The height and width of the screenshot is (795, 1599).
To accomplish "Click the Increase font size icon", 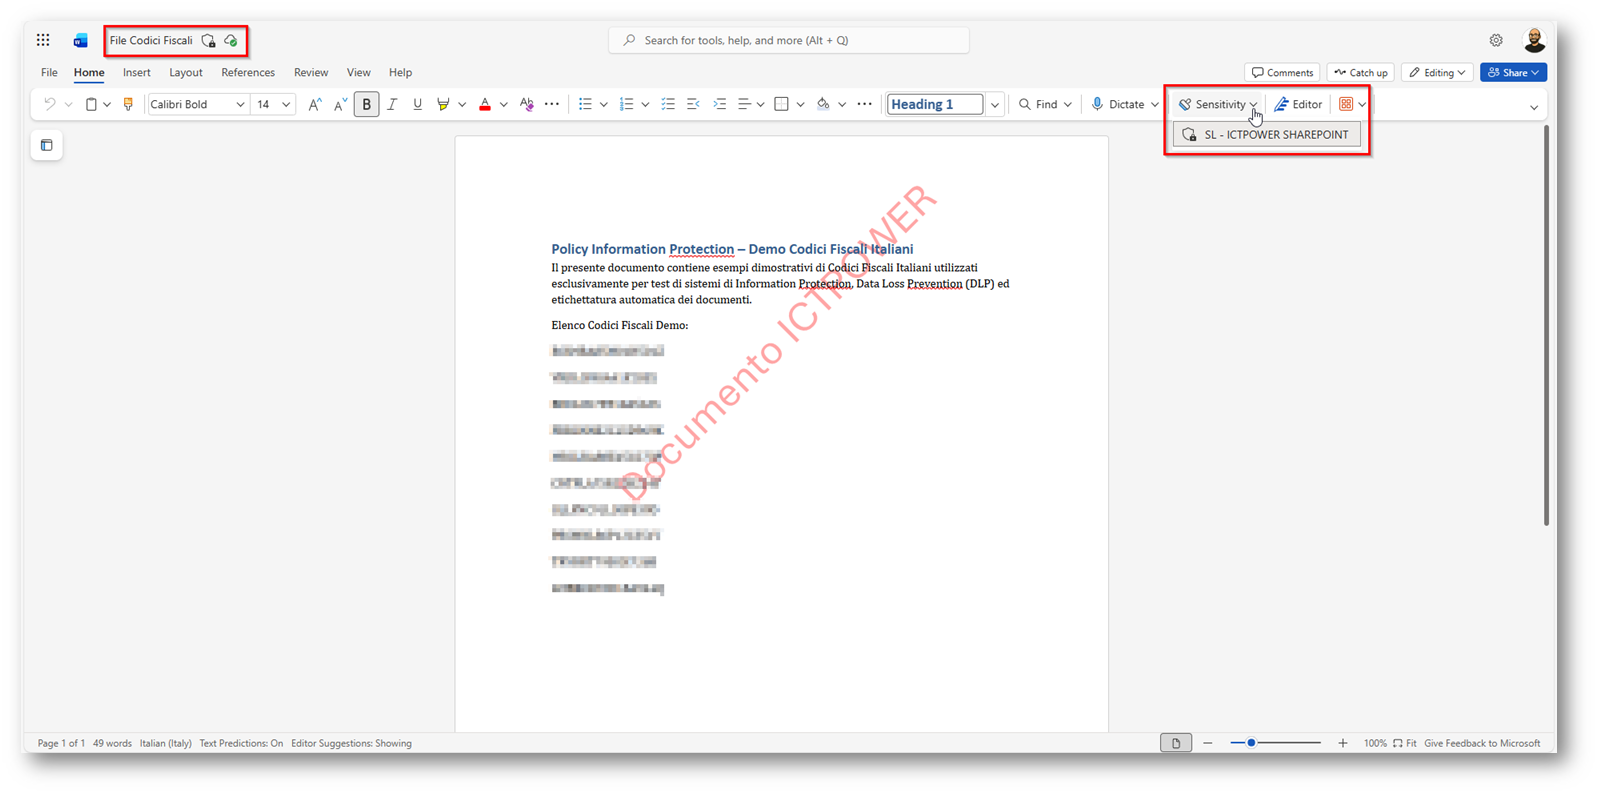I will click(314, 104).
